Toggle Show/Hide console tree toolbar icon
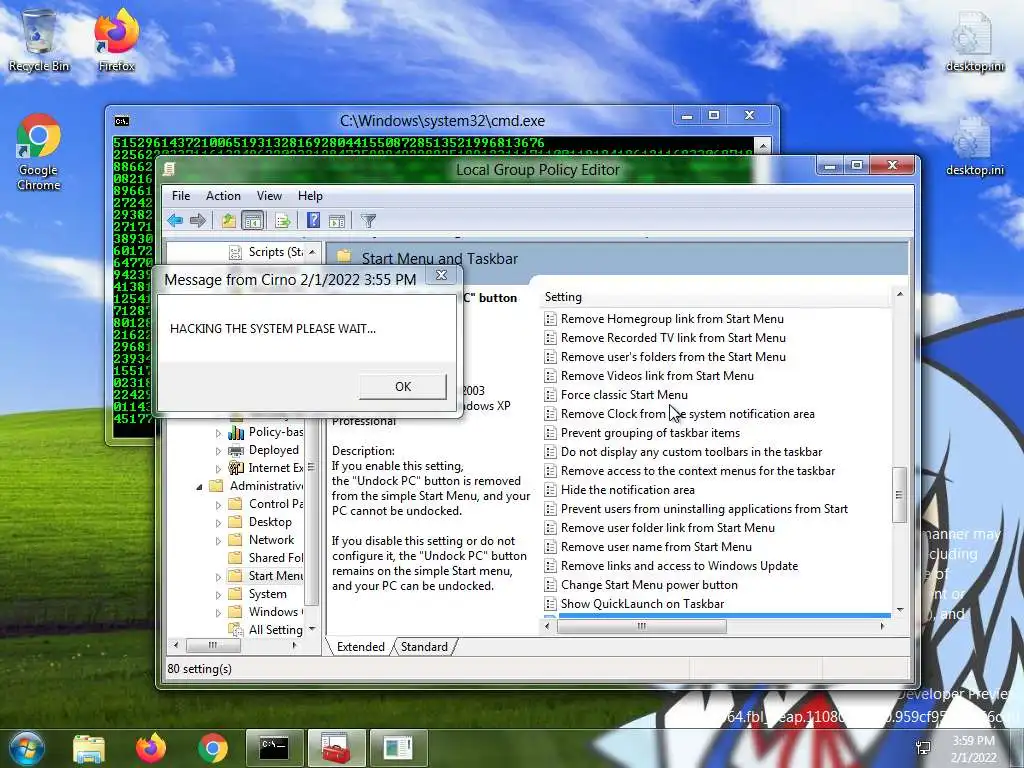1024x768 pixels. point(252,221)
